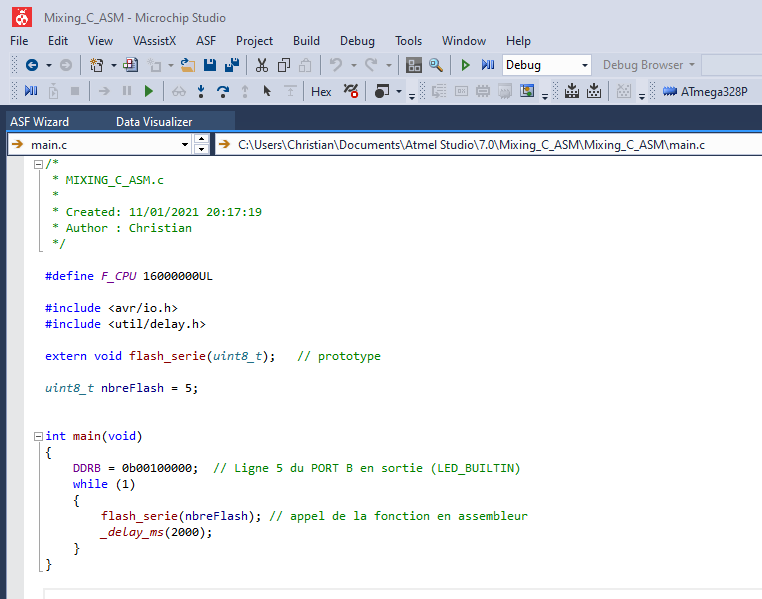Expand the breakpoints window dropdown arrow
The width and height of the screenshot is (762, 599).
point(398,91)
